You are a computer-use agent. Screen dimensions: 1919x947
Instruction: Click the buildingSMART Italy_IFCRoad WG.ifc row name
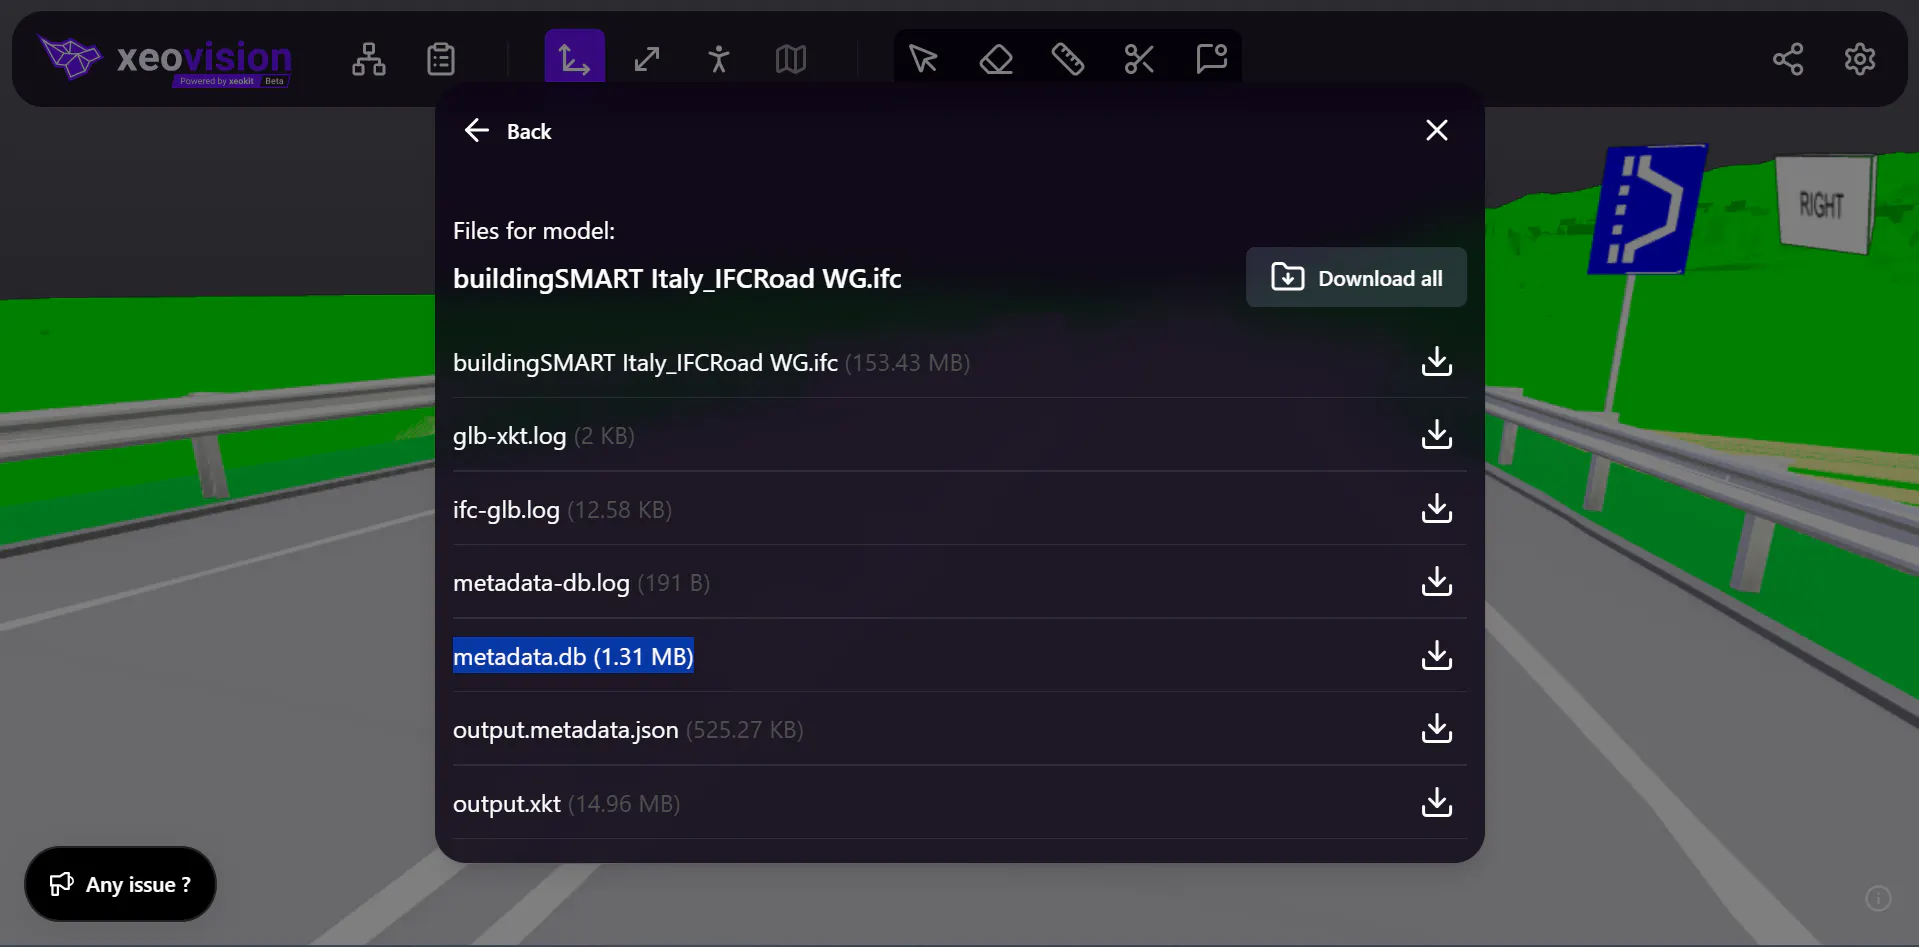[645, 363]
